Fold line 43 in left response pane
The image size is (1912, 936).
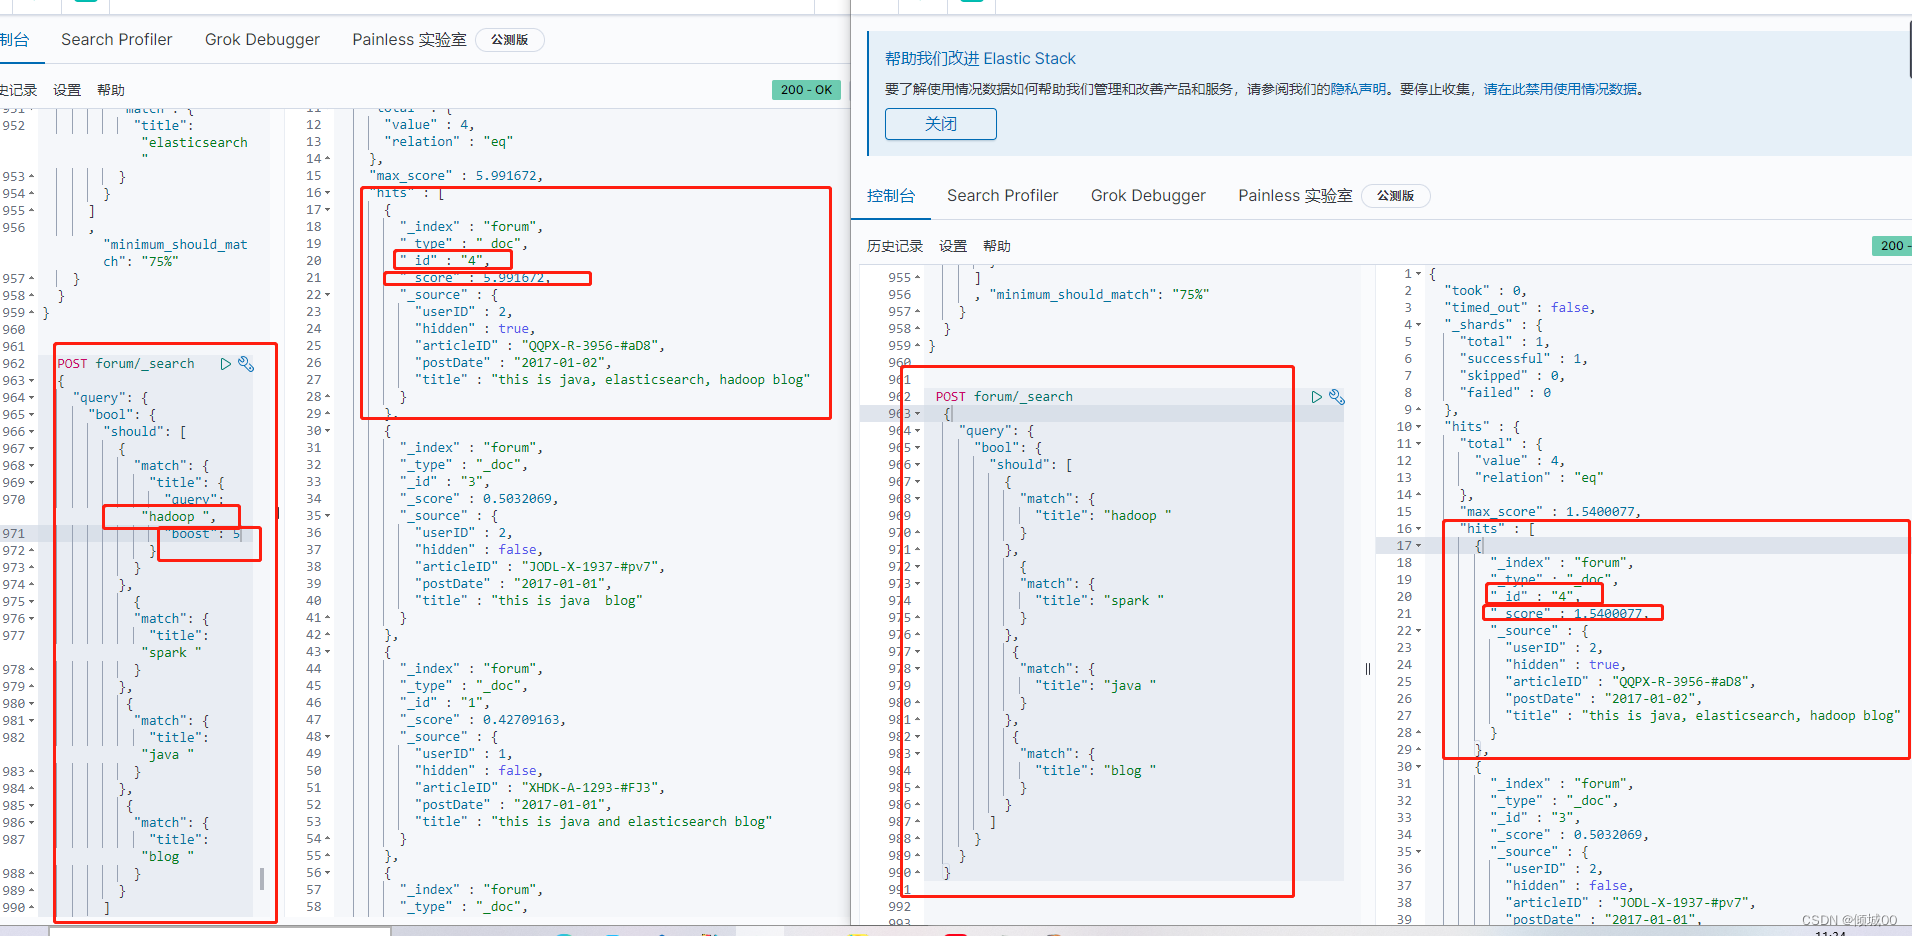[x=328, y=652]
